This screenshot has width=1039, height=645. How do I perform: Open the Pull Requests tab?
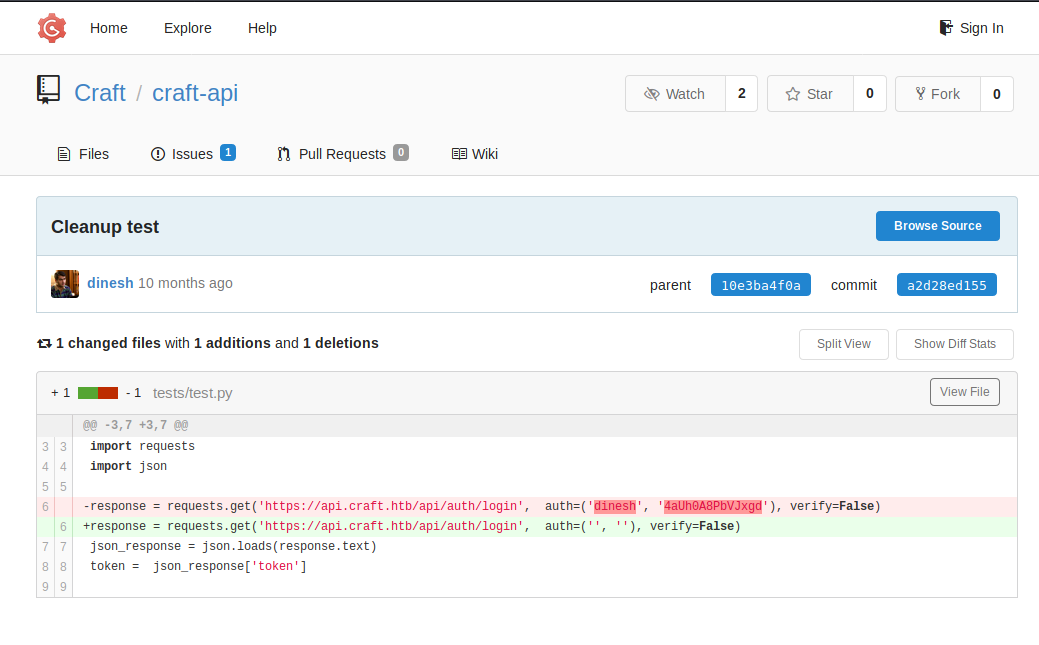342,154
